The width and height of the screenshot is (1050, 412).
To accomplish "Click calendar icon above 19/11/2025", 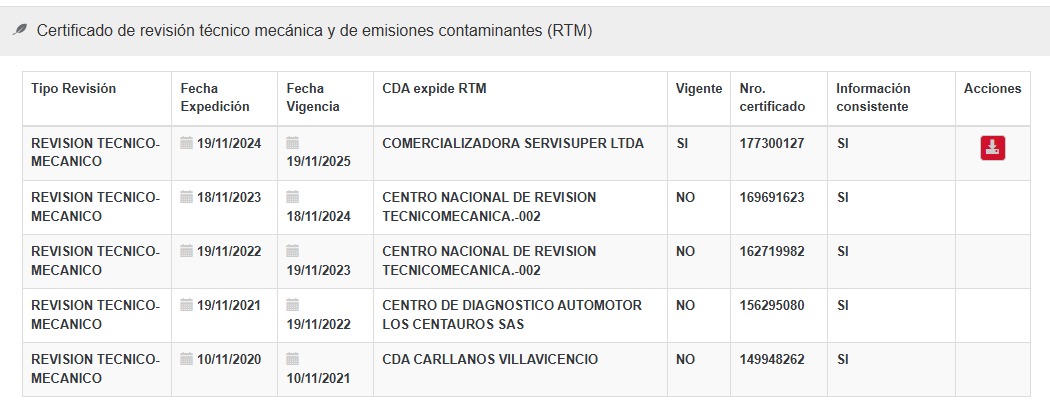I will [292, 143].
